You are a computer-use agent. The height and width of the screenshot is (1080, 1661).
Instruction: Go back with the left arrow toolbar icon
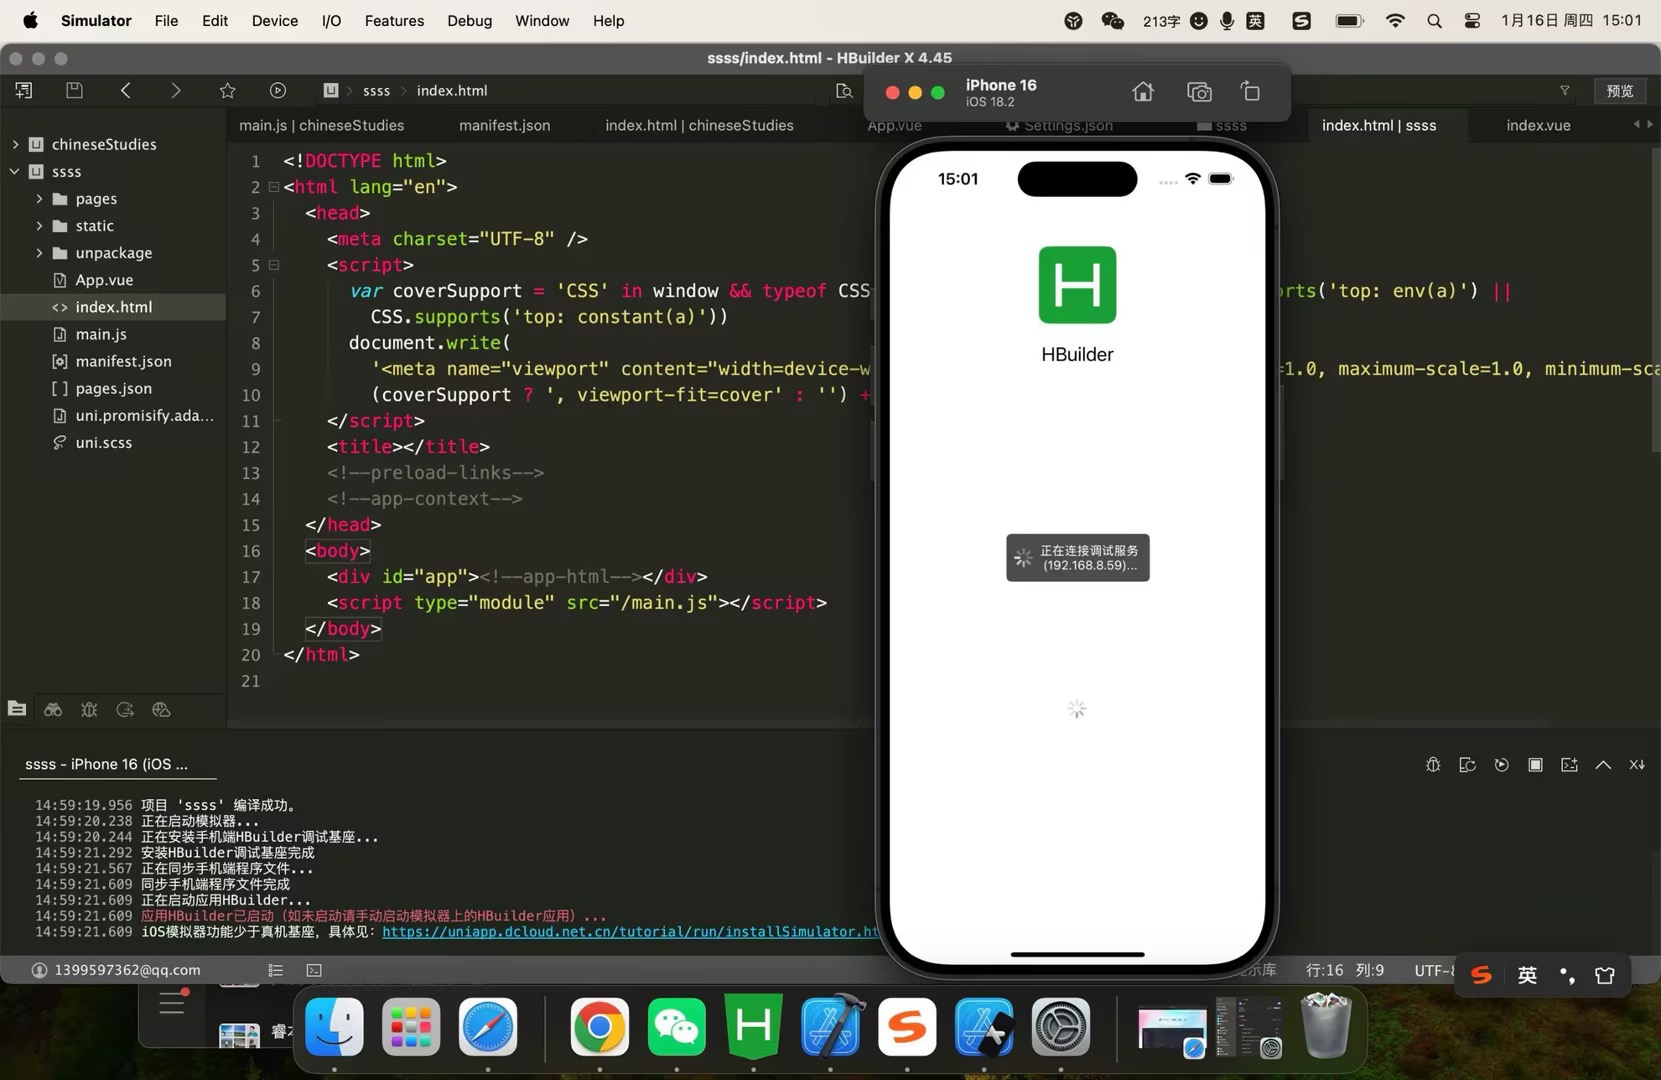click(x=126, y=90)
